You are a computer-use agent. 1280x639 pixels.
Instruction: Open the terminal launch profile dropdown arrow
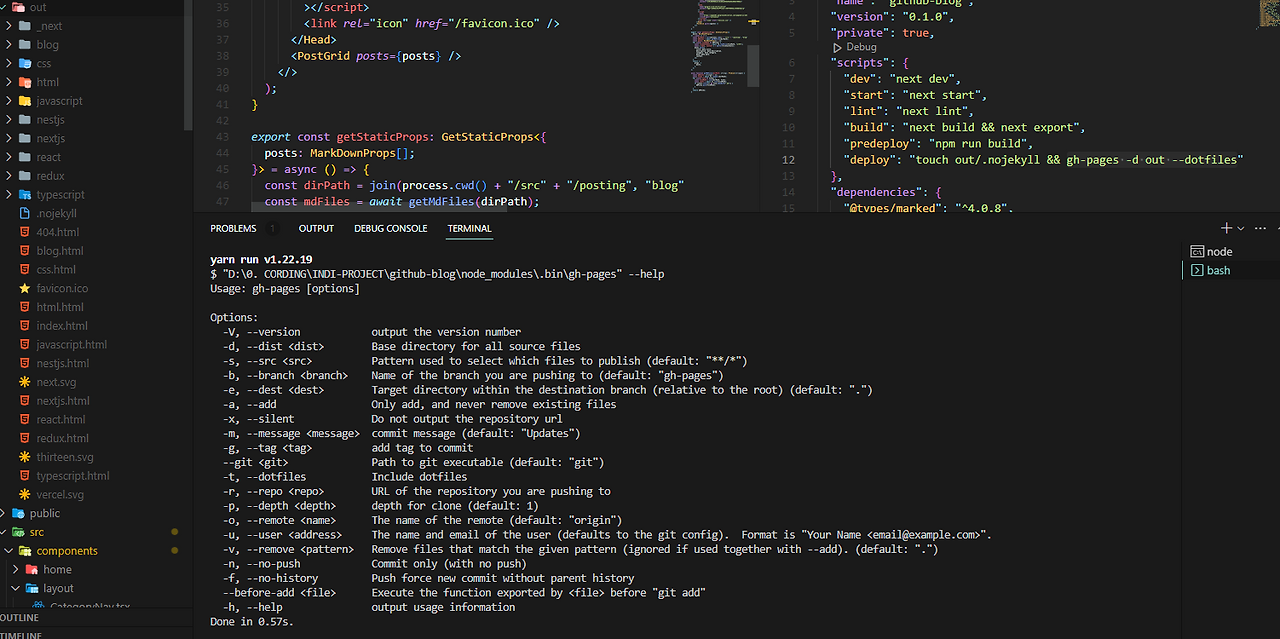(x=1241, y=229)
